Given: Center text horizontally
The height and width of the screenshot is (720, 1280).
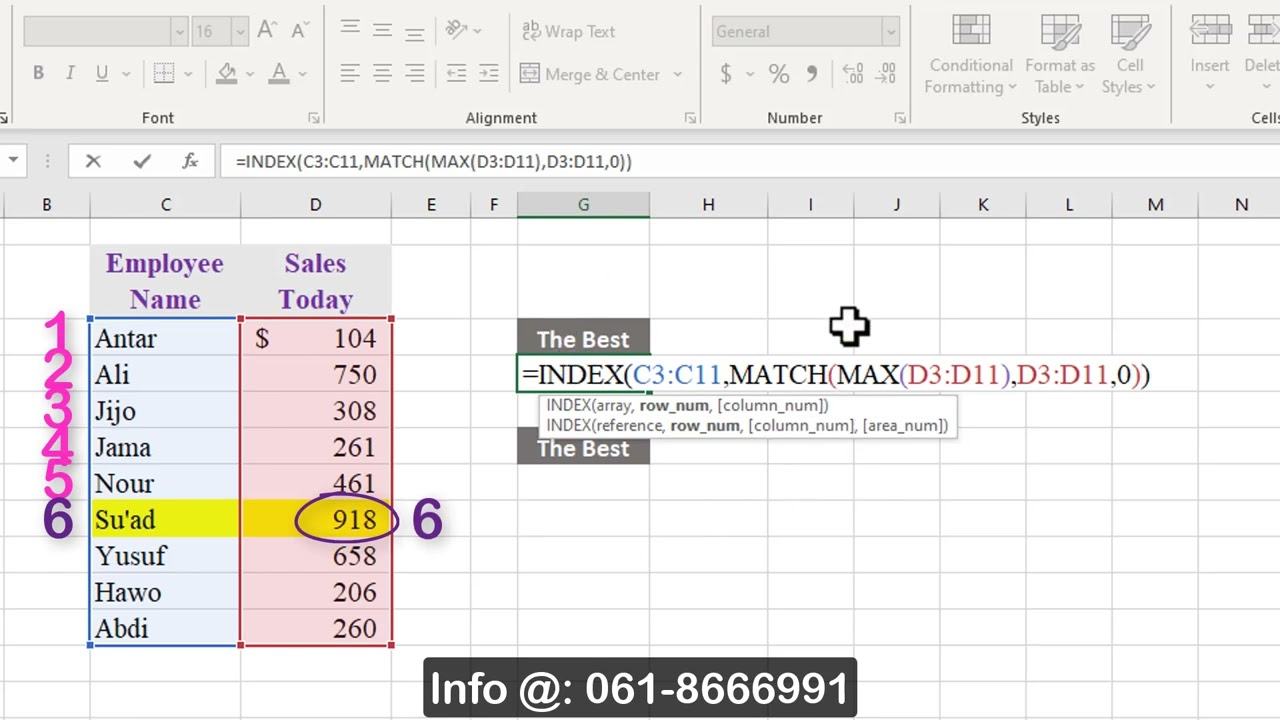Looking at the screenshot, I should [382, 74].
